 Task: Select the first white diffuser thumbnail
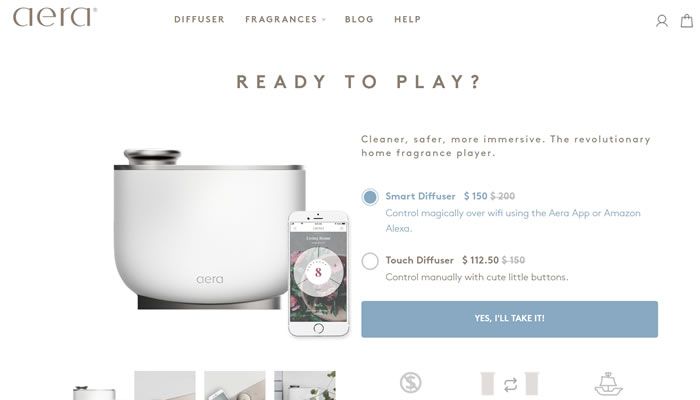click(x=95, y=390)
